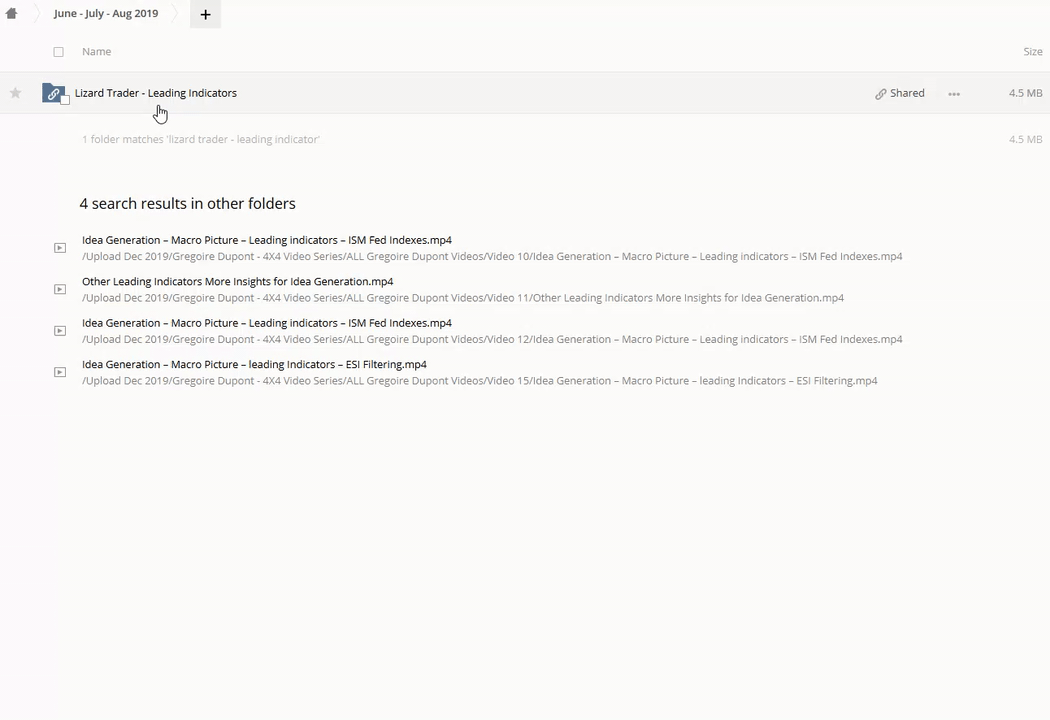Image resolution: width=1050 pixels, height=720 pixels.
Task: Click video icon for Video 10 ISM Fed Indexes
Action: [x=60, y=248]
